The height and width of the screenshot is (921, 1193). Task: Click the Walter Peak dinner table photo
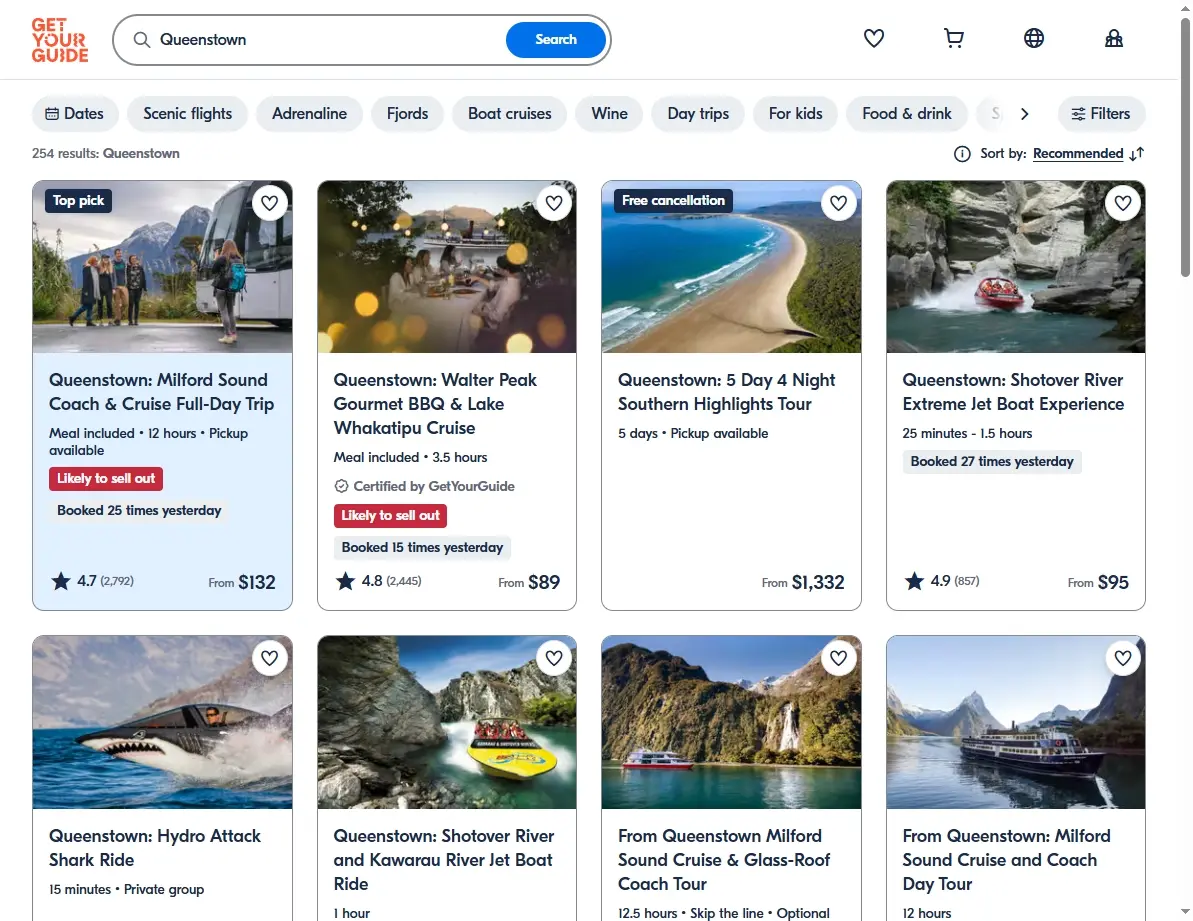click(x=447, y=267)
